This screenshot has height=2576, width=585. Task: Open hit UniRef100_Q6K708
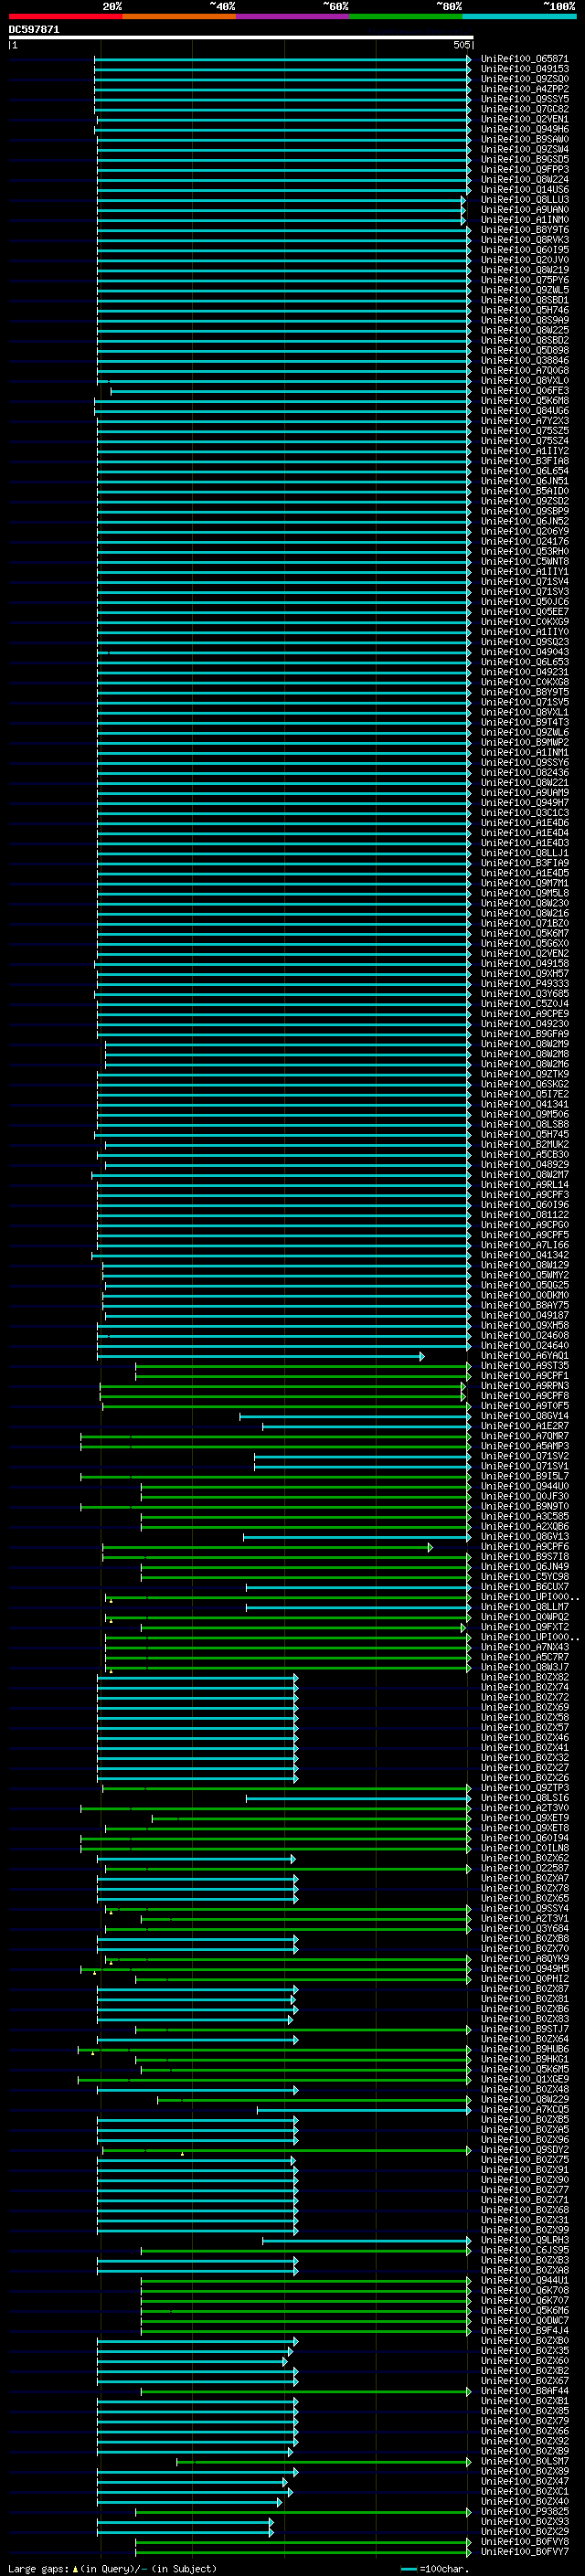pos(525,2290)
